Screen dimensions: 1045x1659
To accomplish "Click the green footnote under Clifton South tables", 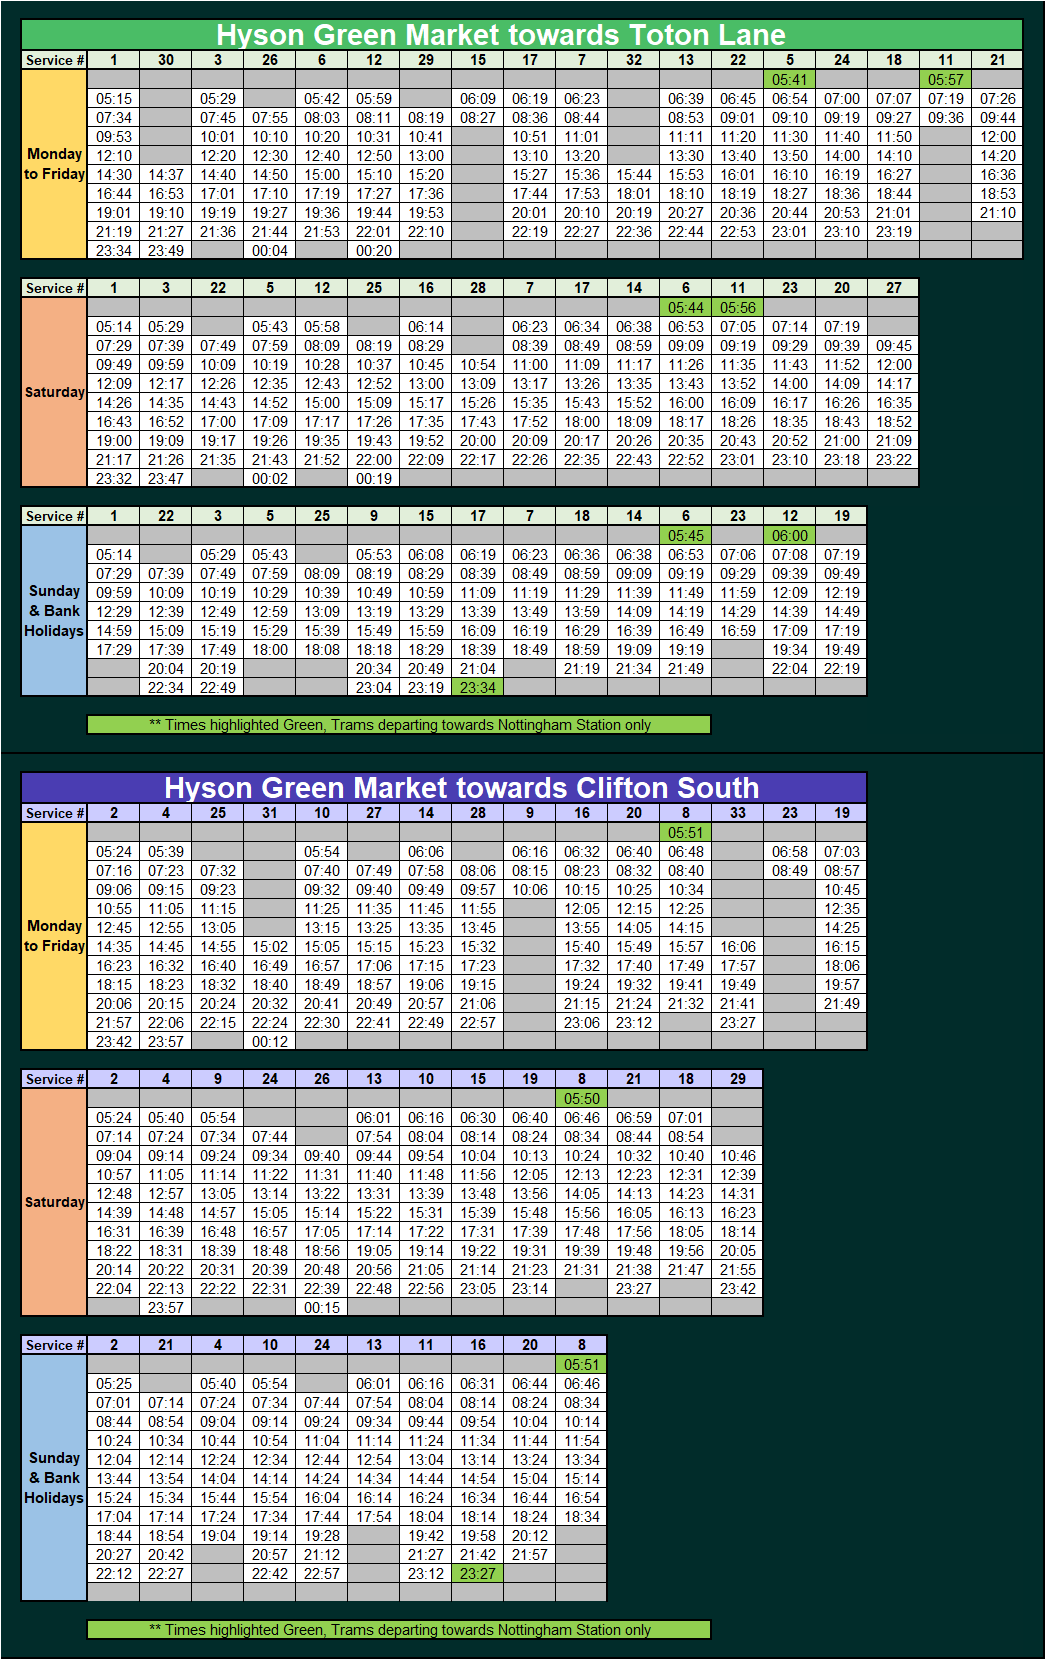I will (x=399, y=1630).
